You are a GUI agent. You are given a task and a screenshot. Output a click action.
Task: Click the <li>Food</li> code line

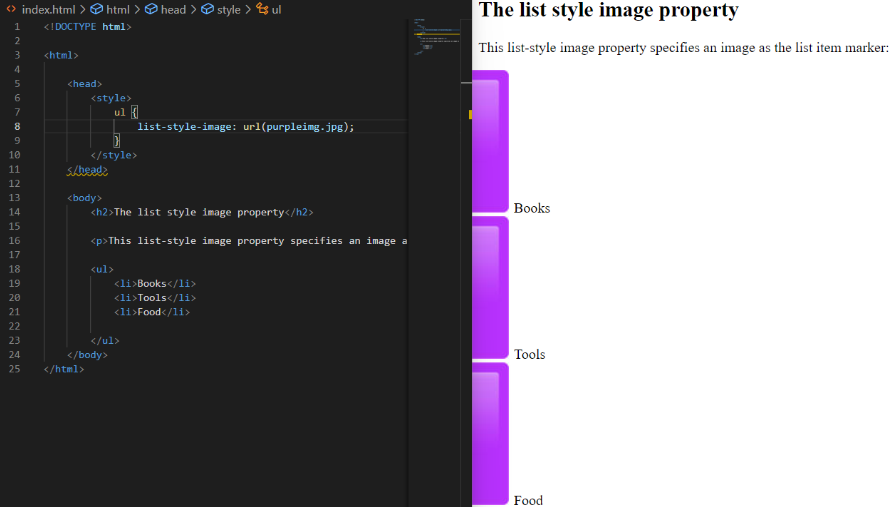point(152,312)
